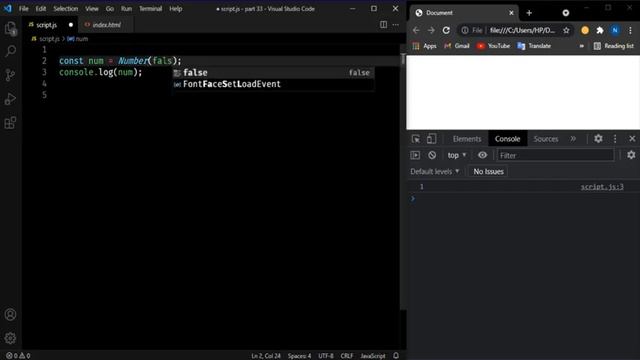Switch to the Elements DevTools tab

click(x=467, y=139)
